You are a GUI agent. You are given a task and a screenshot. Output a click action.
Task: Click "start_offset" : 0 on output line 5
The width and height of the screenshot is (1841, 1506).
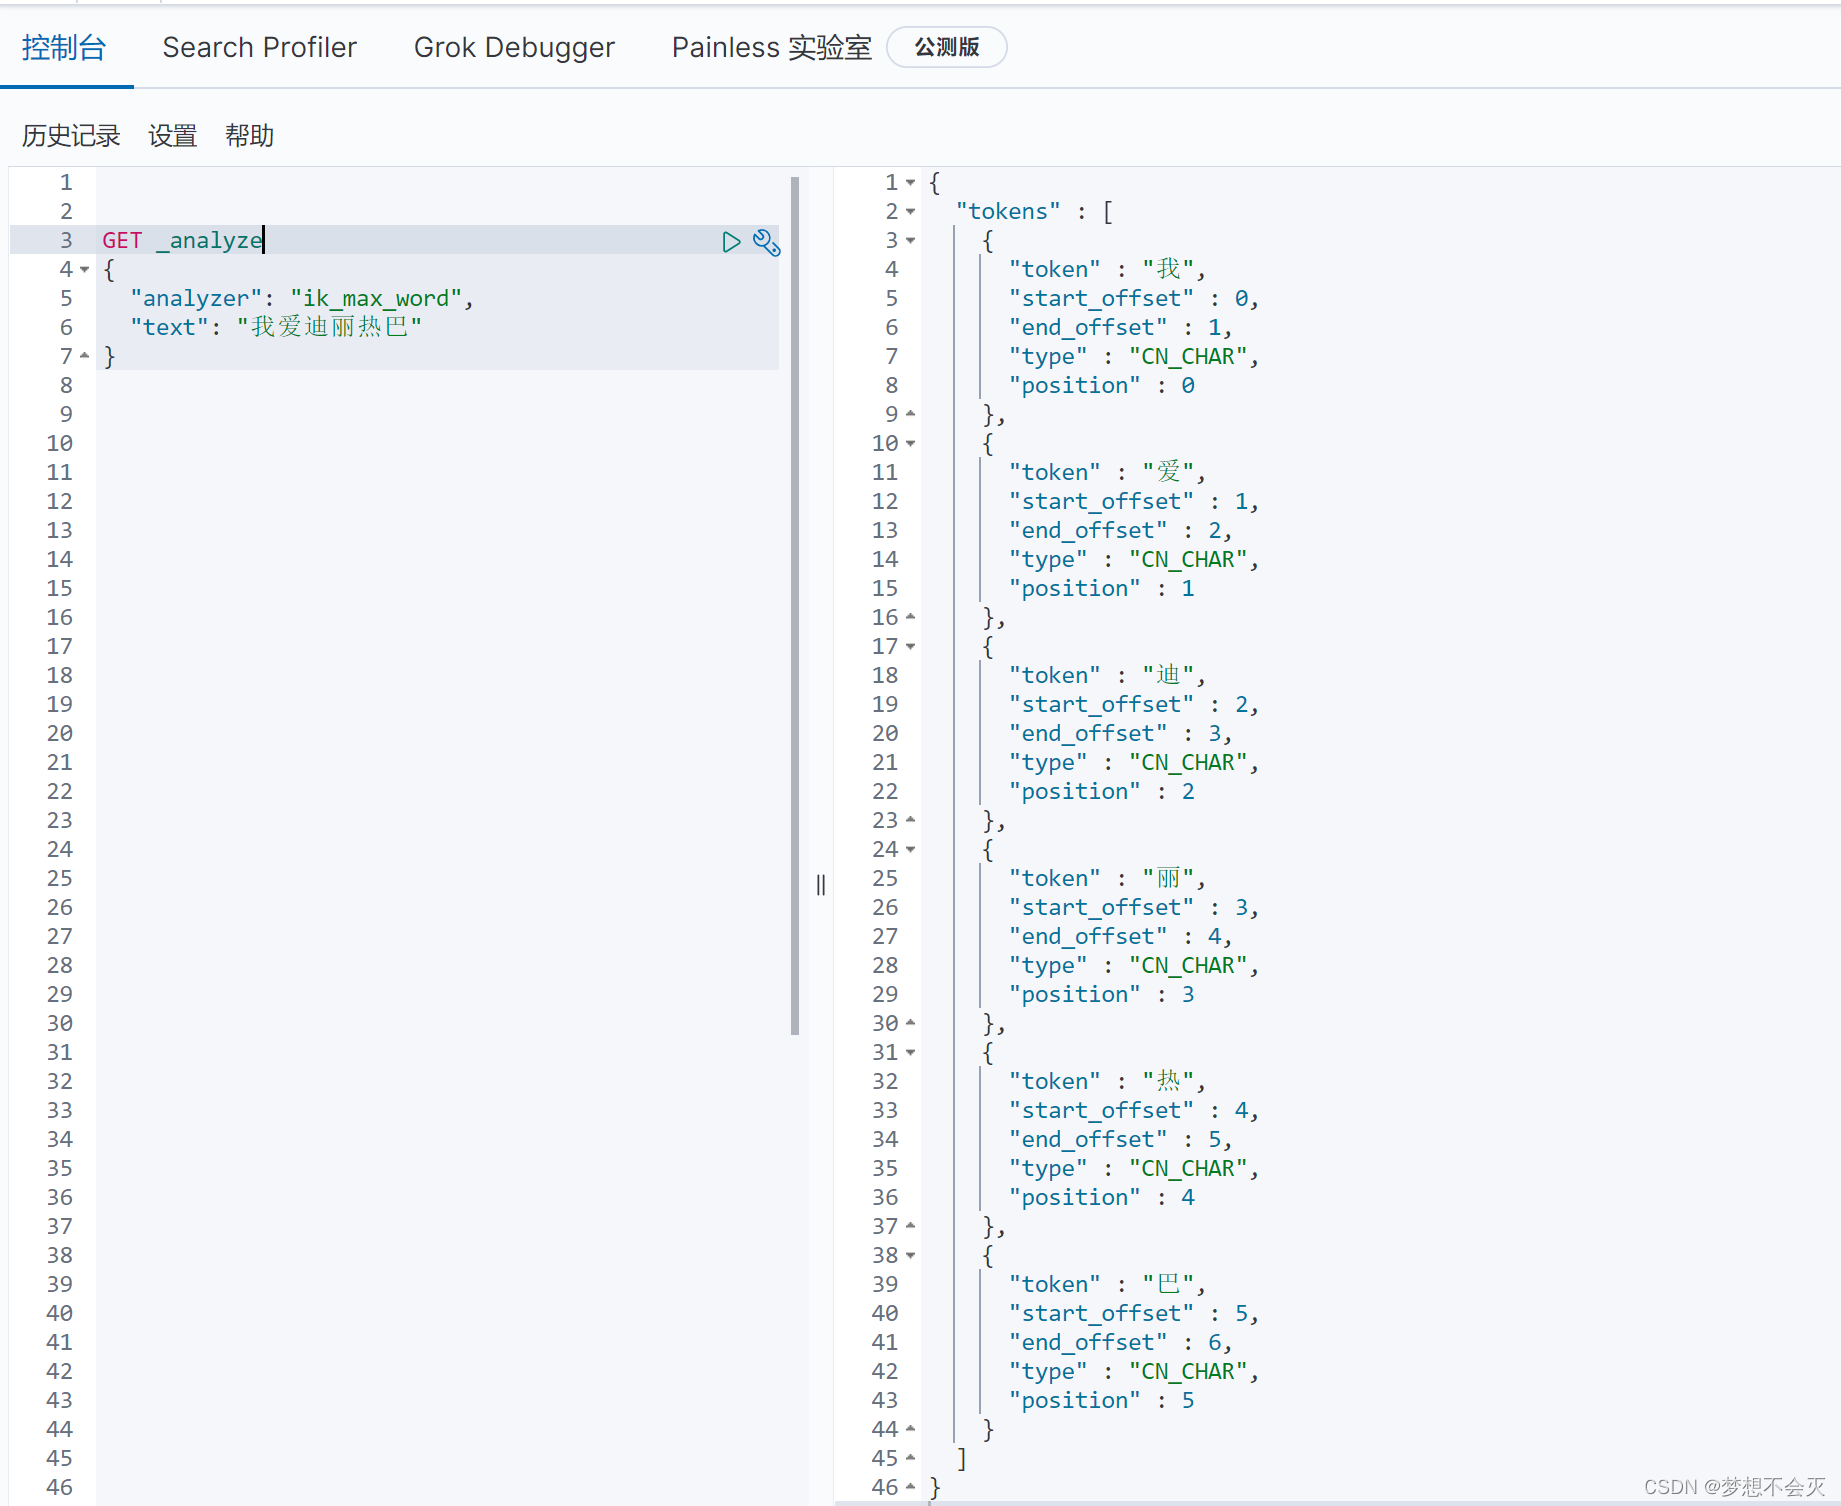(1128, 299)
